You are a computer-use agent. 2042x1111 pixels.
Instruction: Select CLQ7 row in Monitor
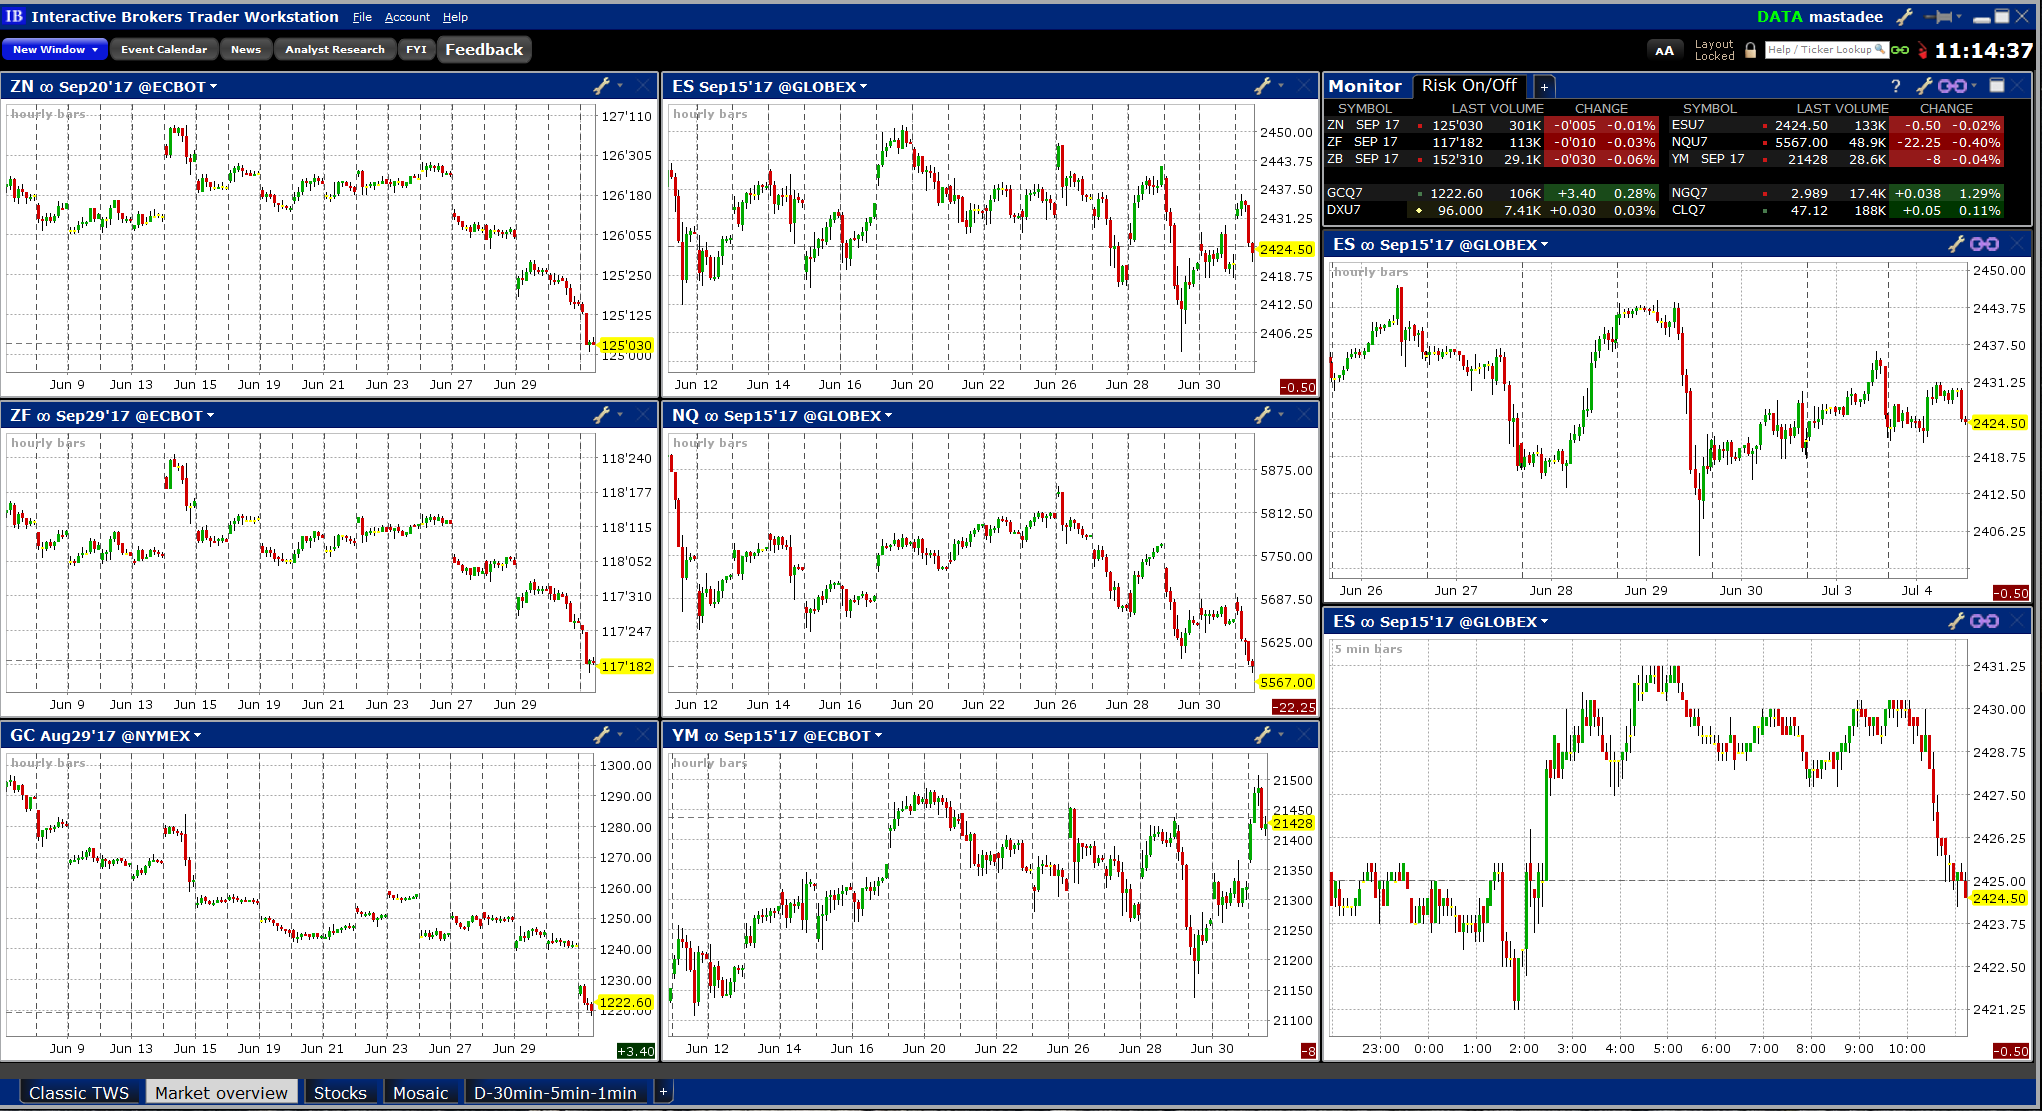pos(1837,210)
